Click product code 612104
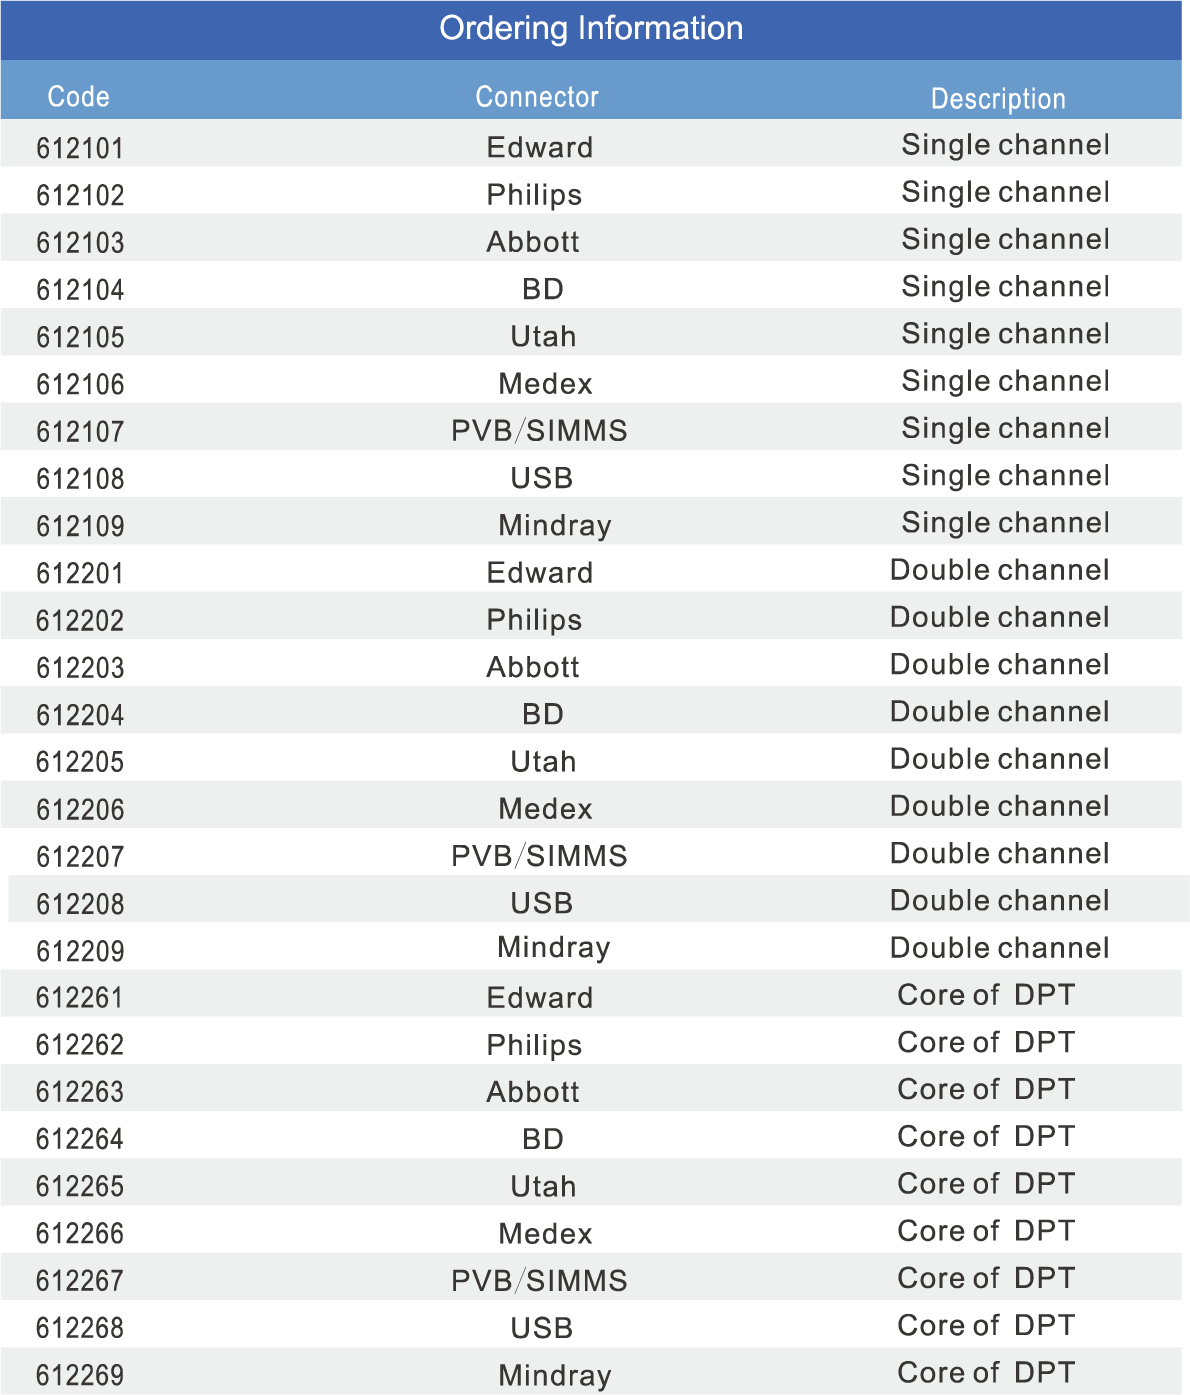 [80, 290]
